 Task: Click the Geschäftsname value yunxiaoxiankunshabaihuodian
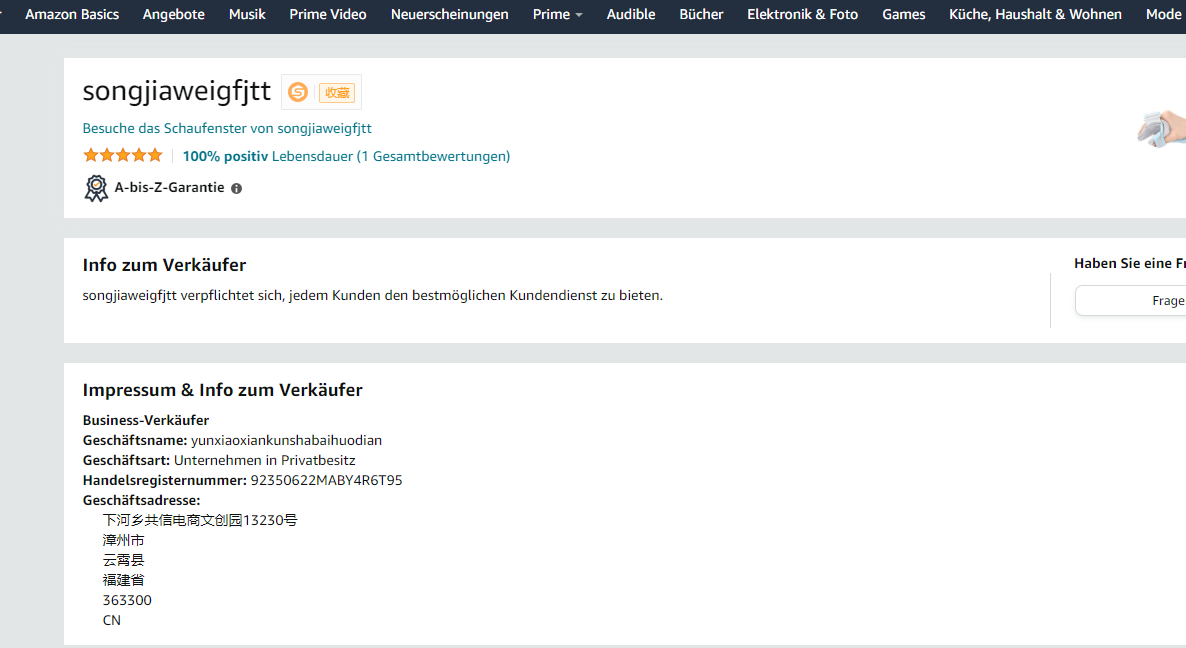pos(286,441)
